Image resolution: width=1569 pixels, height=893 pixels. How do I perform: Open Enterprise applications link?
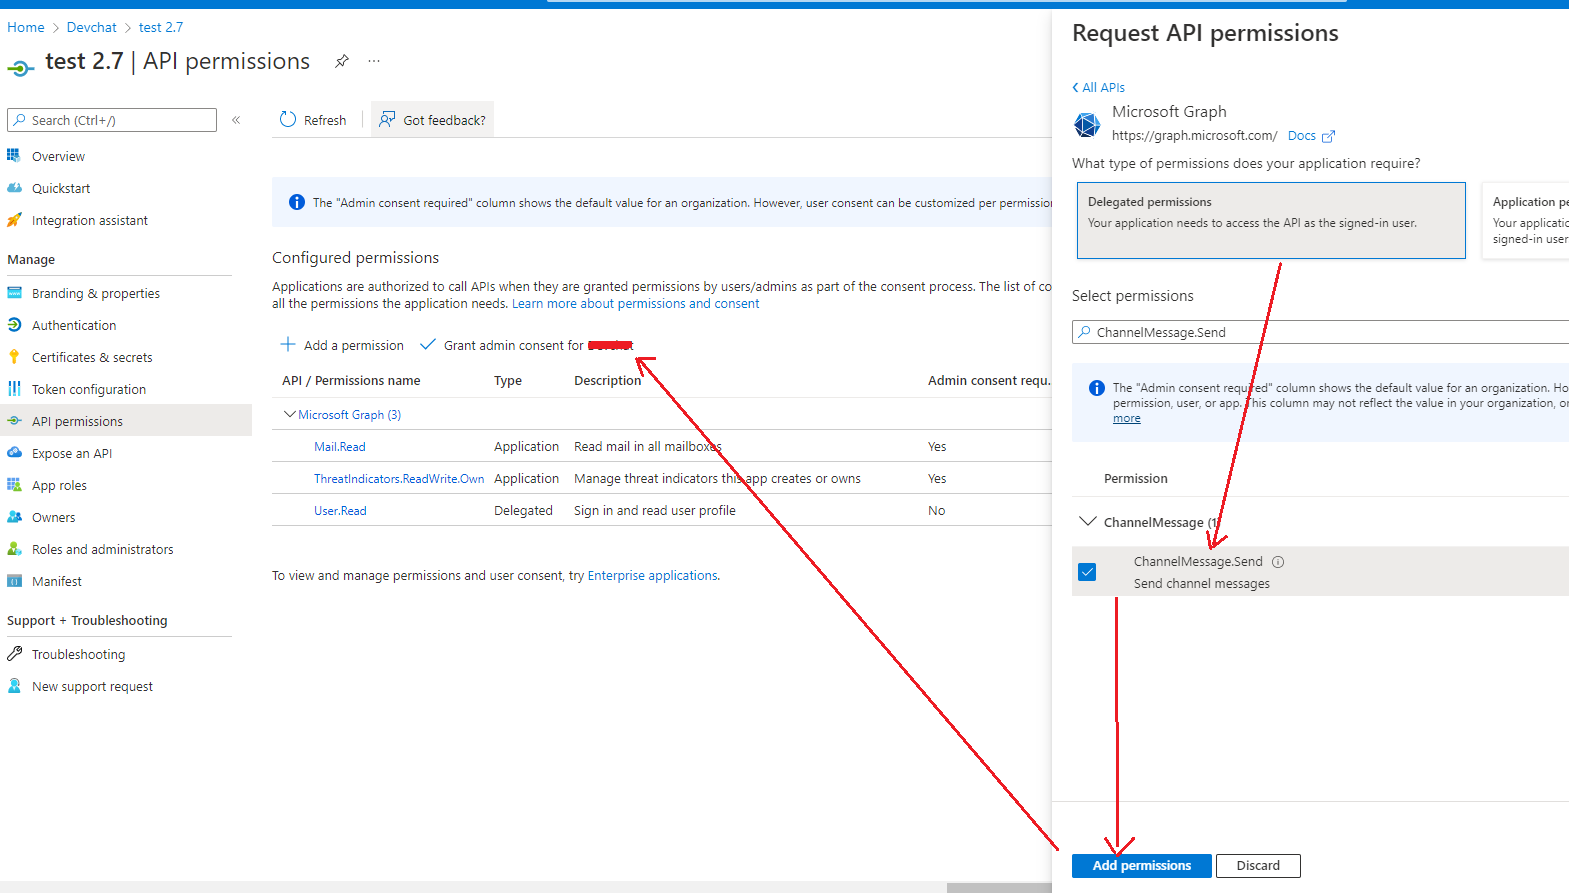click(x=652, y=576)
